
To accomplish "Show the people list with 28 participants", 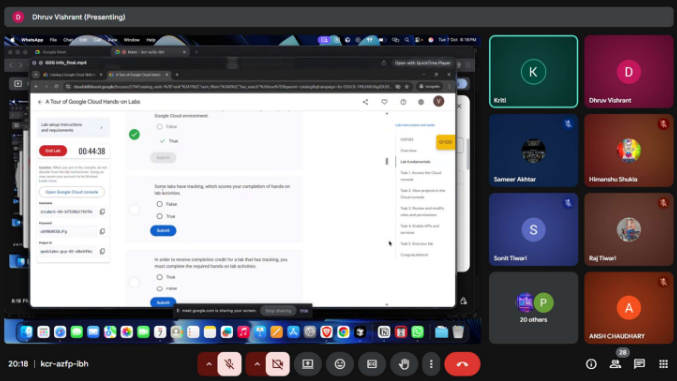I will click(615, 364).
